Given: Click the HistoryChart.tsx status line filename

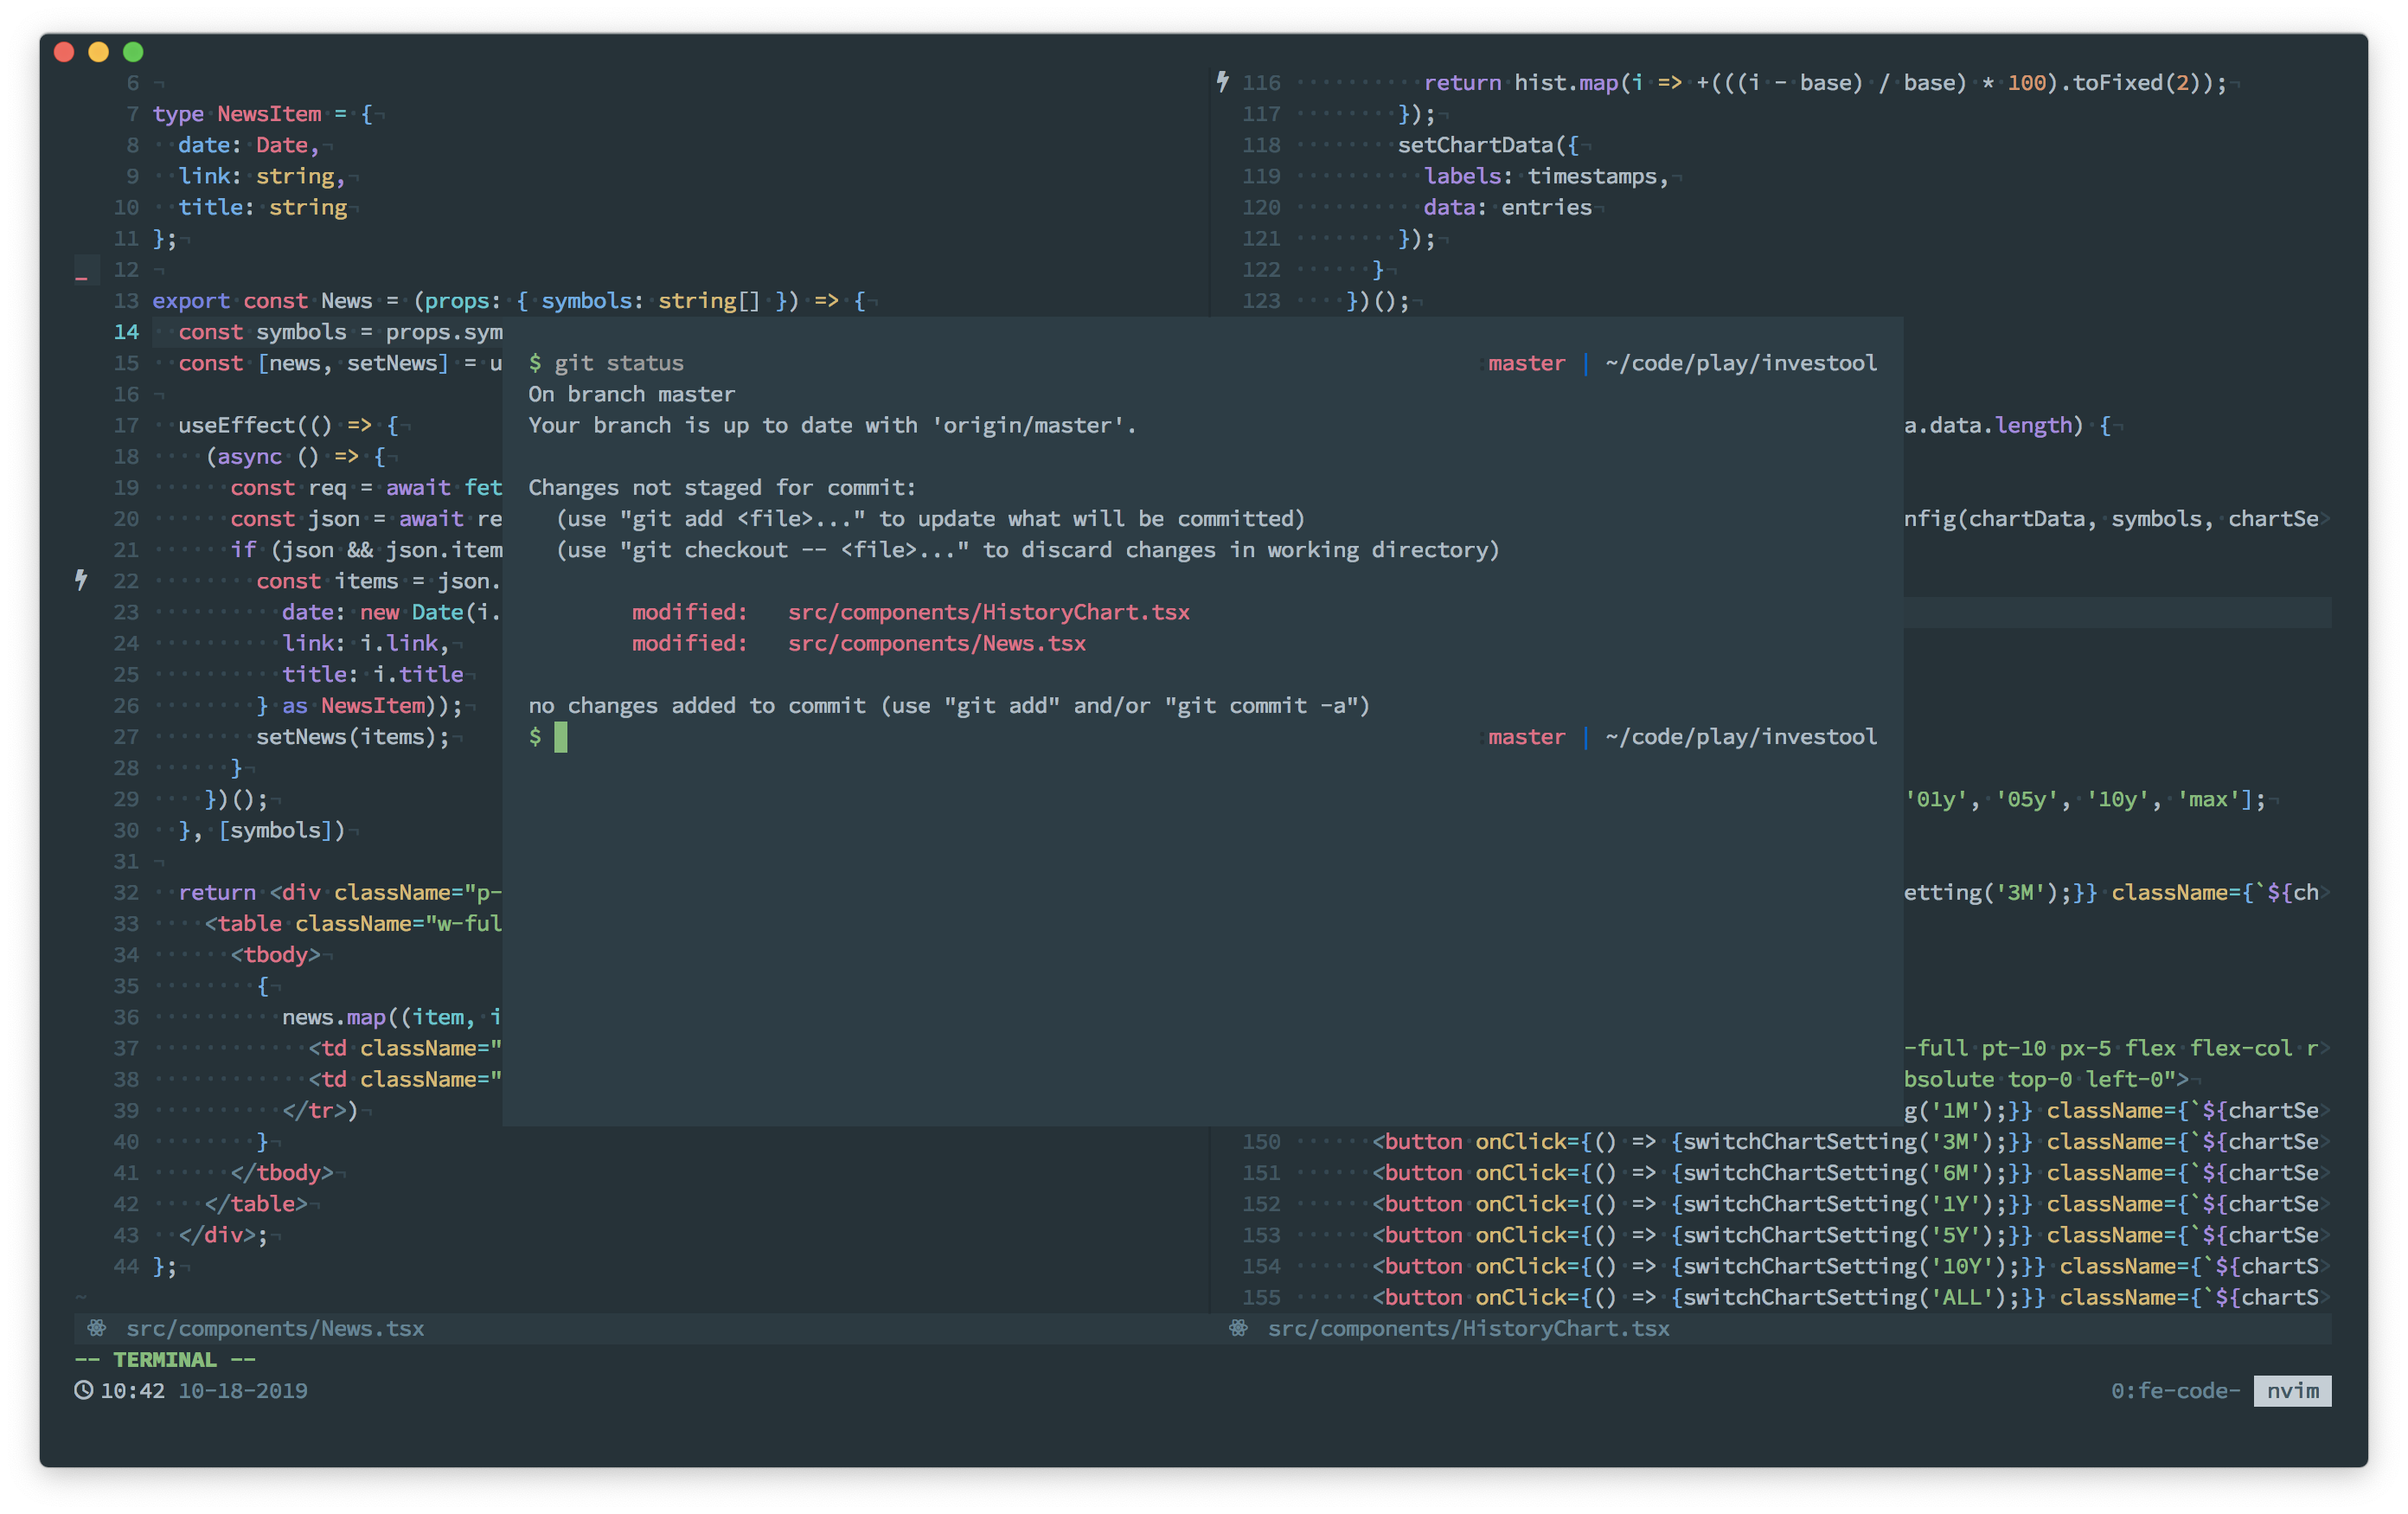Looking at the screenshot, I should [x=1468, y=1328].
